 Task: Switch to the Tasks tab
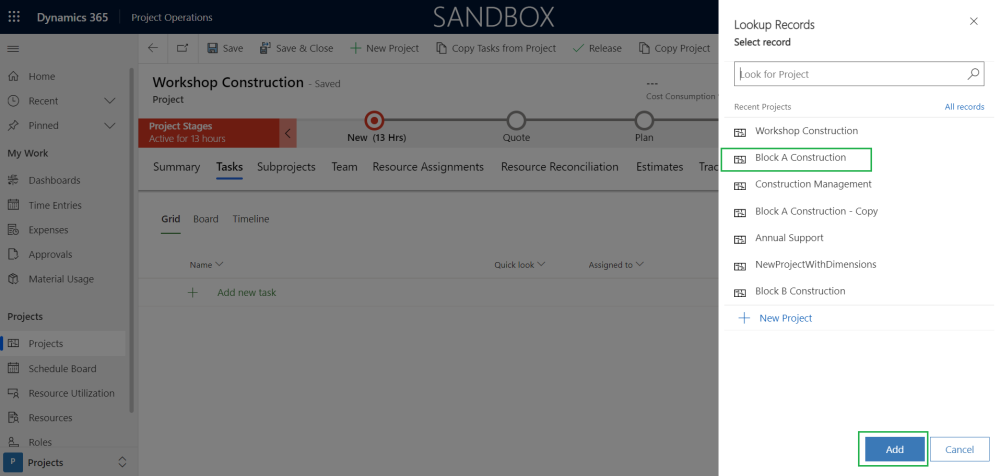230,167
